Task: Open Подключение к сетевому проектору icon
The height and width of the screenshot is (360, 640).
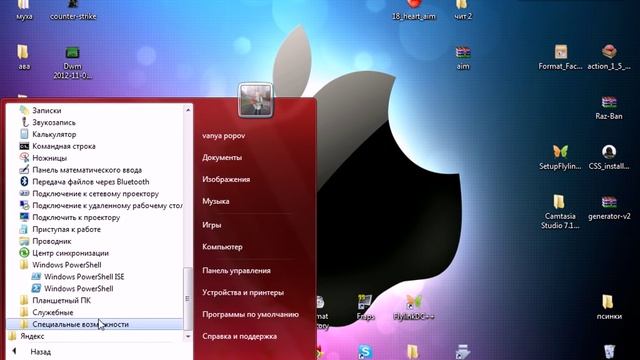Action: (x=24, y=193)
